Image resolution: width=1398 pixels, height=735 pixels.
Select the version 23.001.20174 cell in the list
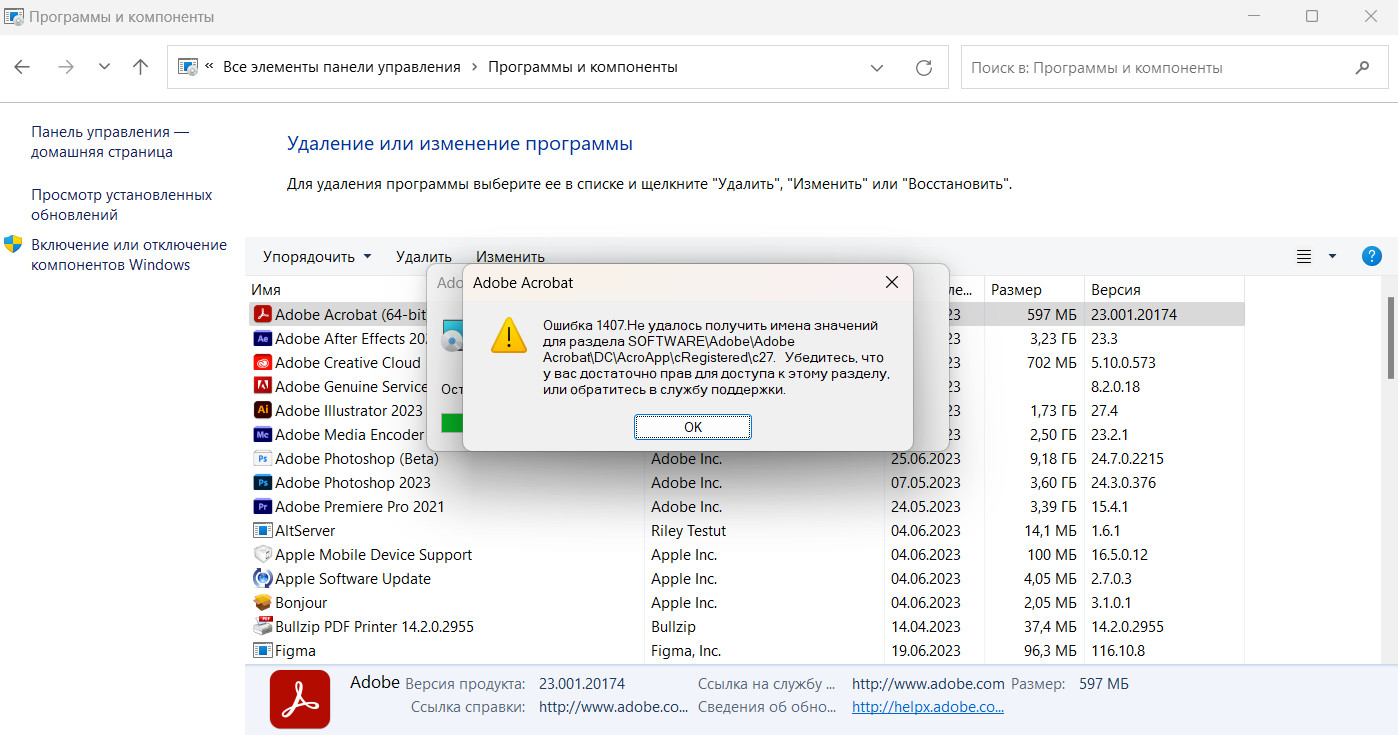click(x=1134, y=315)
